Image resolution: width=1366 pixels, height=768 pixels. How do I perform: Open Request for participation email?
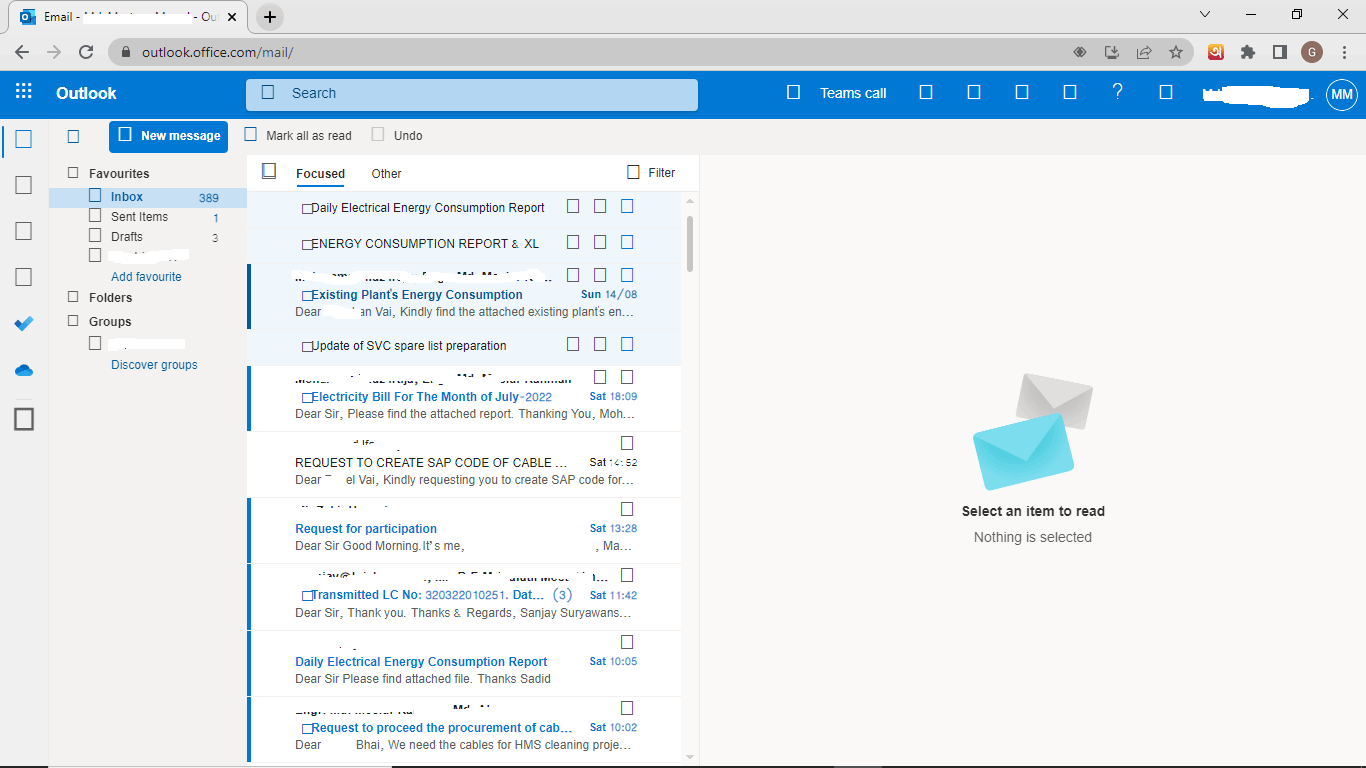(x=465, y=531)
